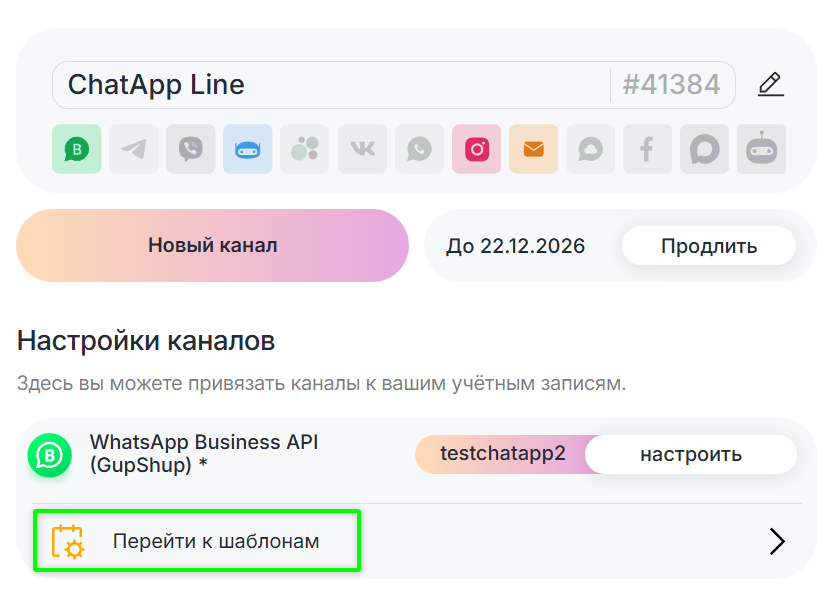
Task: Click the настроить button for GupShup
Action: click(x=690, y=455)
